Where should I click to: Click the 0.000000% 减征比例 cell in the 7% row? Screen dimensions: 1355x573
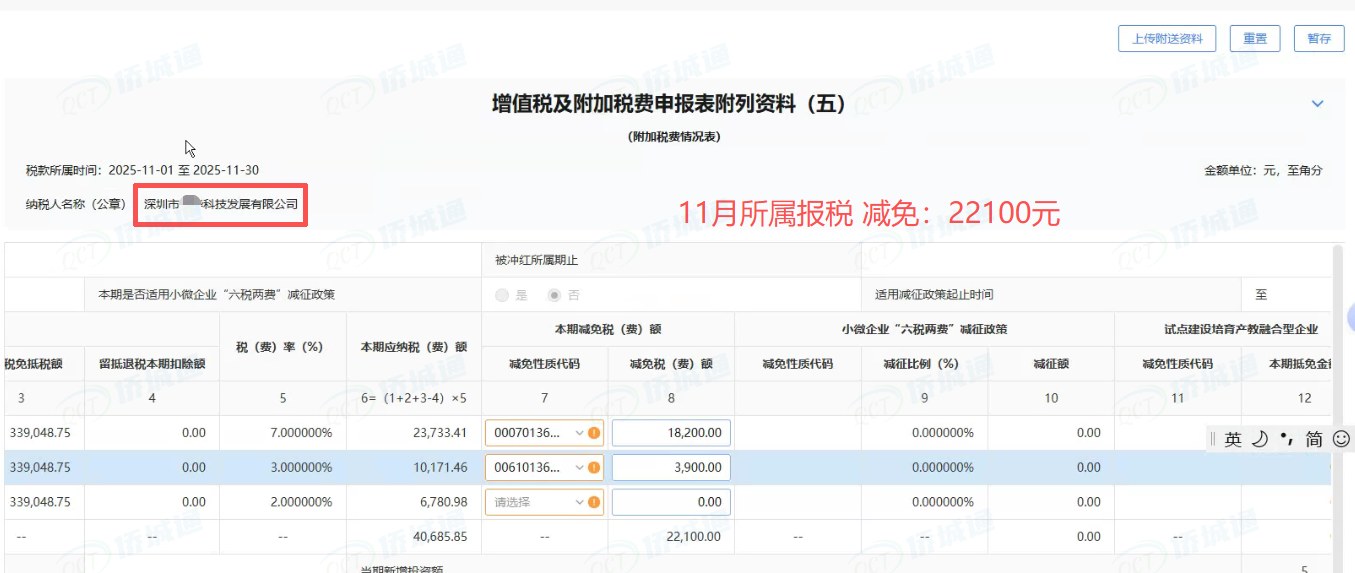click(x=924, y=433)
